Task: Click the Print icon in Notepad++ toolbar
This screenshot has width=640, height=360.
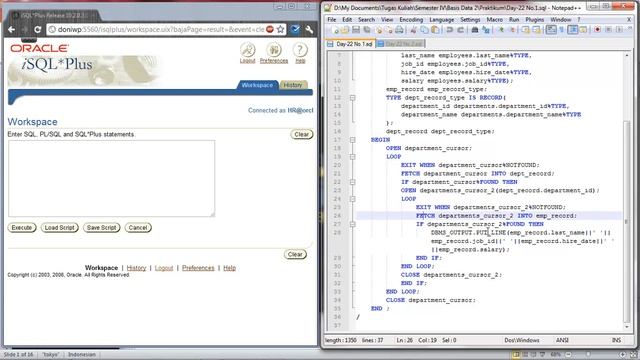Action: click(x=399, y=30)
